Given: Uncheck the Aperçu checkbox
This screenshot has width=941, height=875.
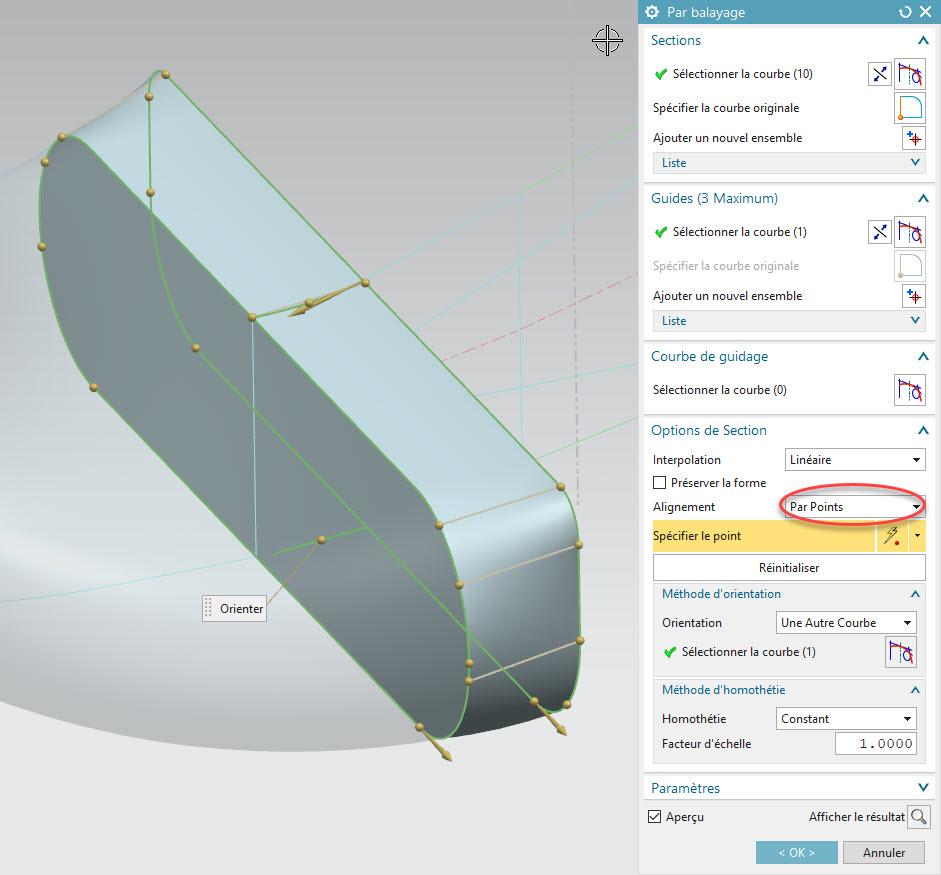Looking at the screenshot, I should click(655, 817).
